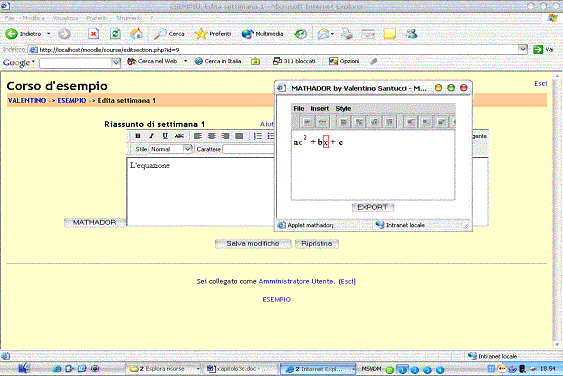Open the Modifica menu in Internet Explorer
The width and height of the screenshot is (563, 376).
tap(33, 18)
